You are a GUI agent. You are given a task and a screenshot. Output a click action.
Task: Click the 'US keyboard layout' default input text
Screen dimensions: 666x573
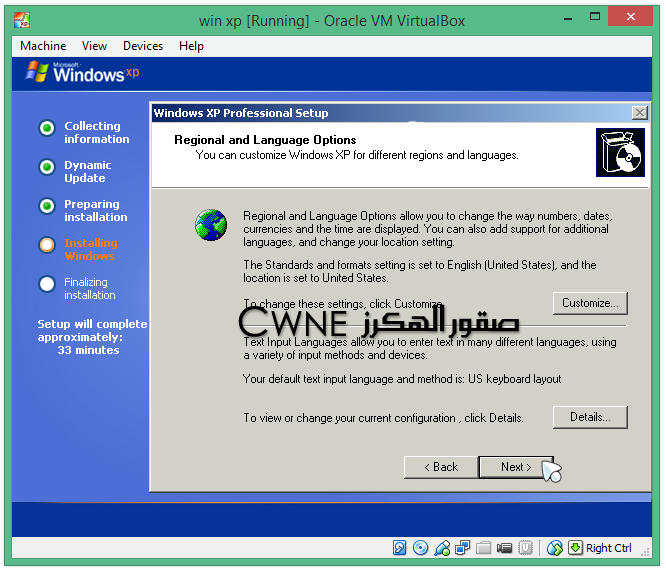[x=514, y=379]
